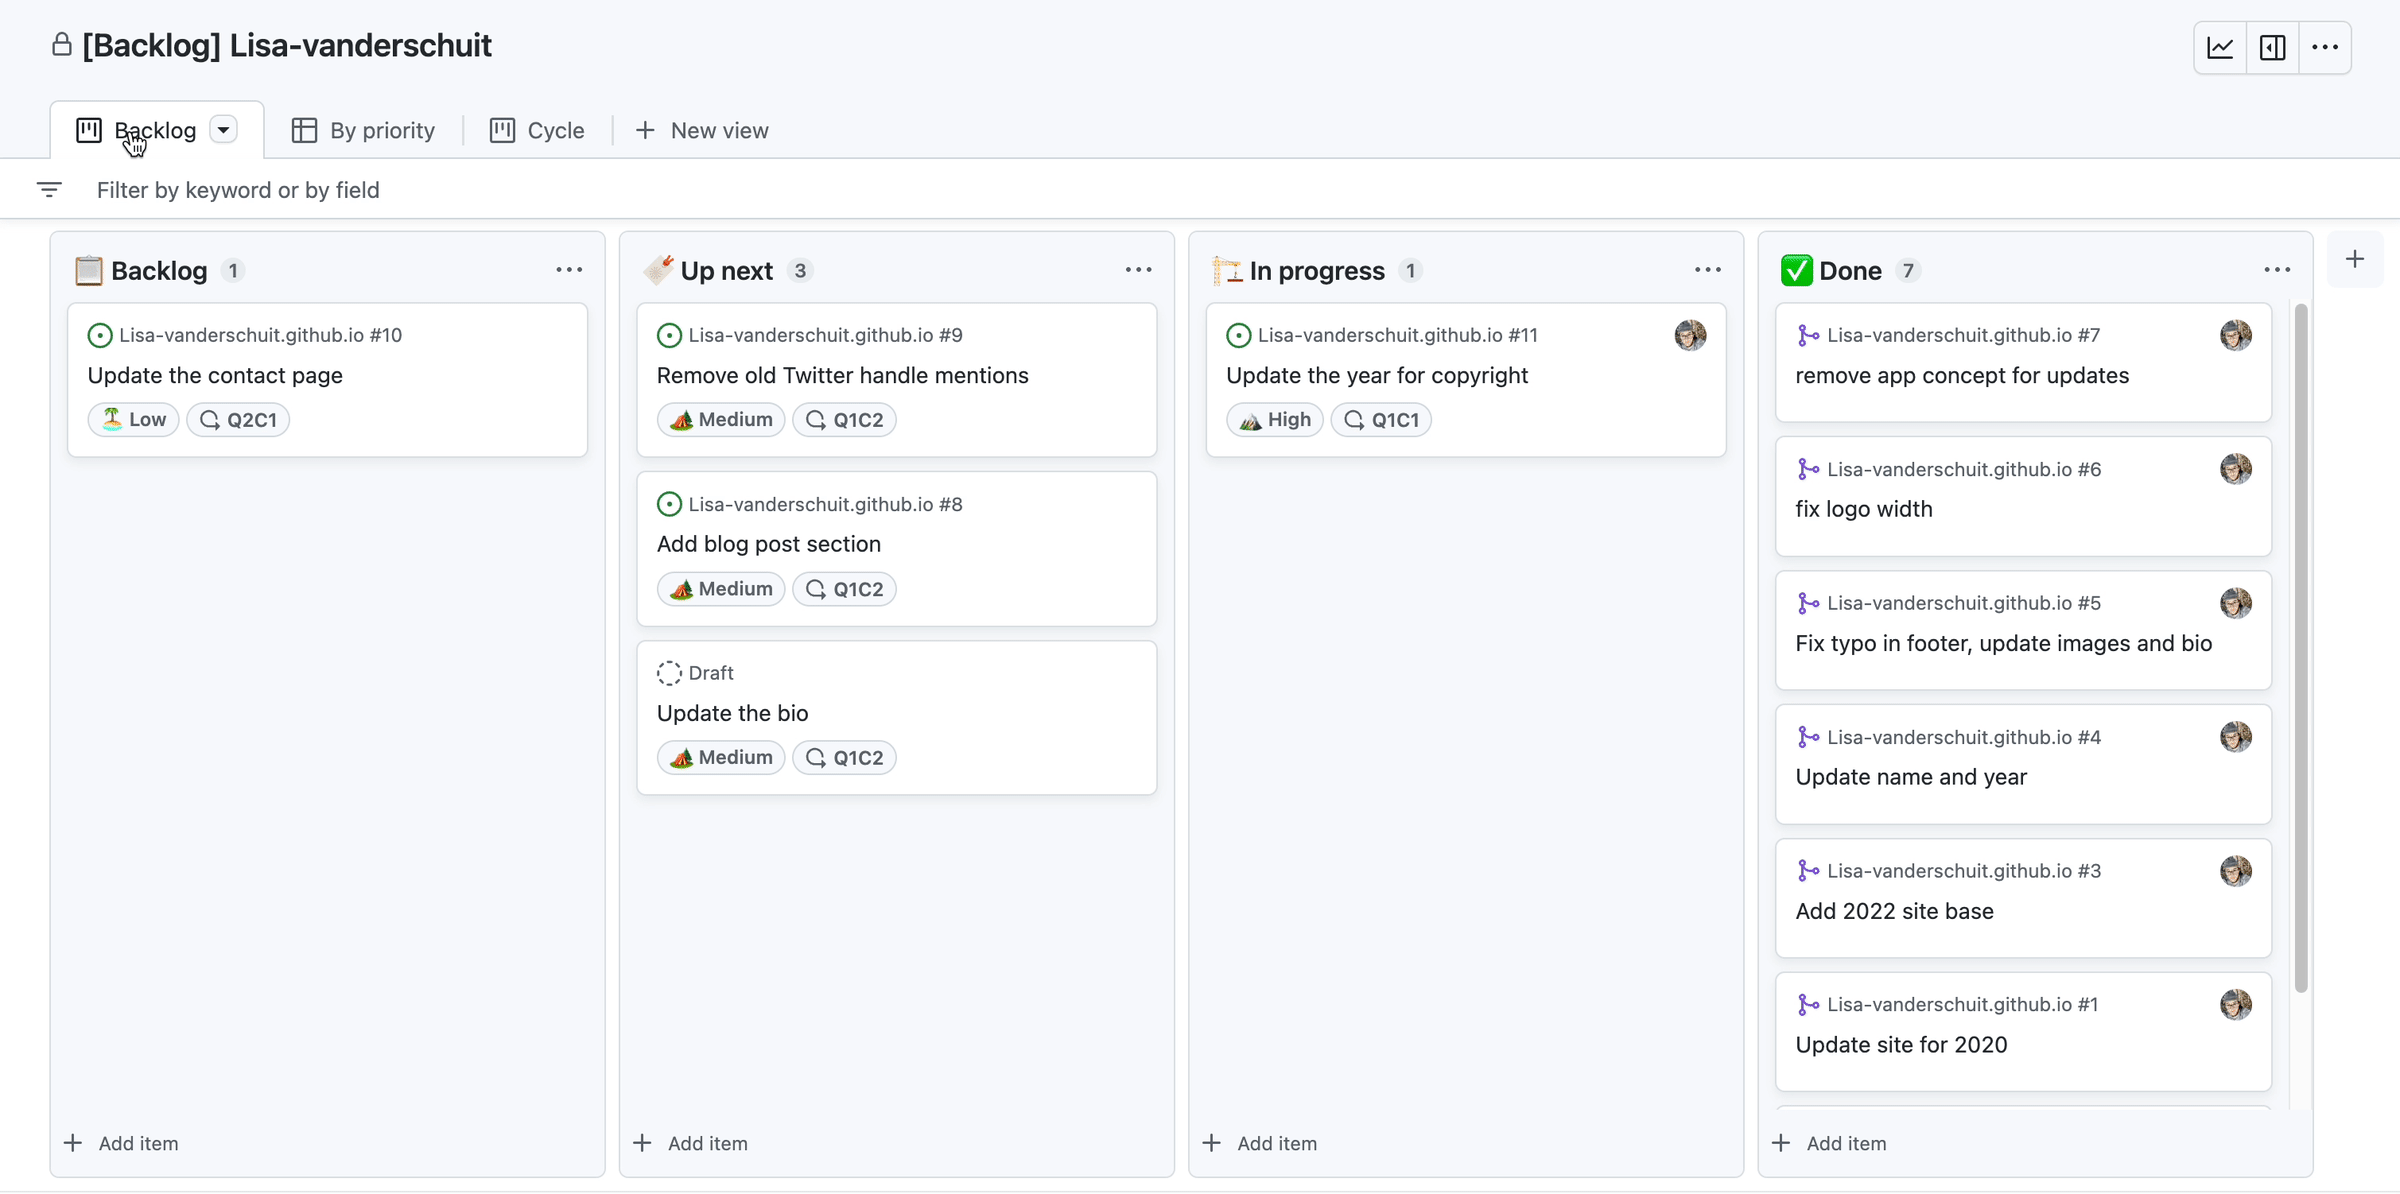The height and width of the screenshot is (1194, 2400).
Task: Click Low priority label on card #10
Action: pos(134,420)
